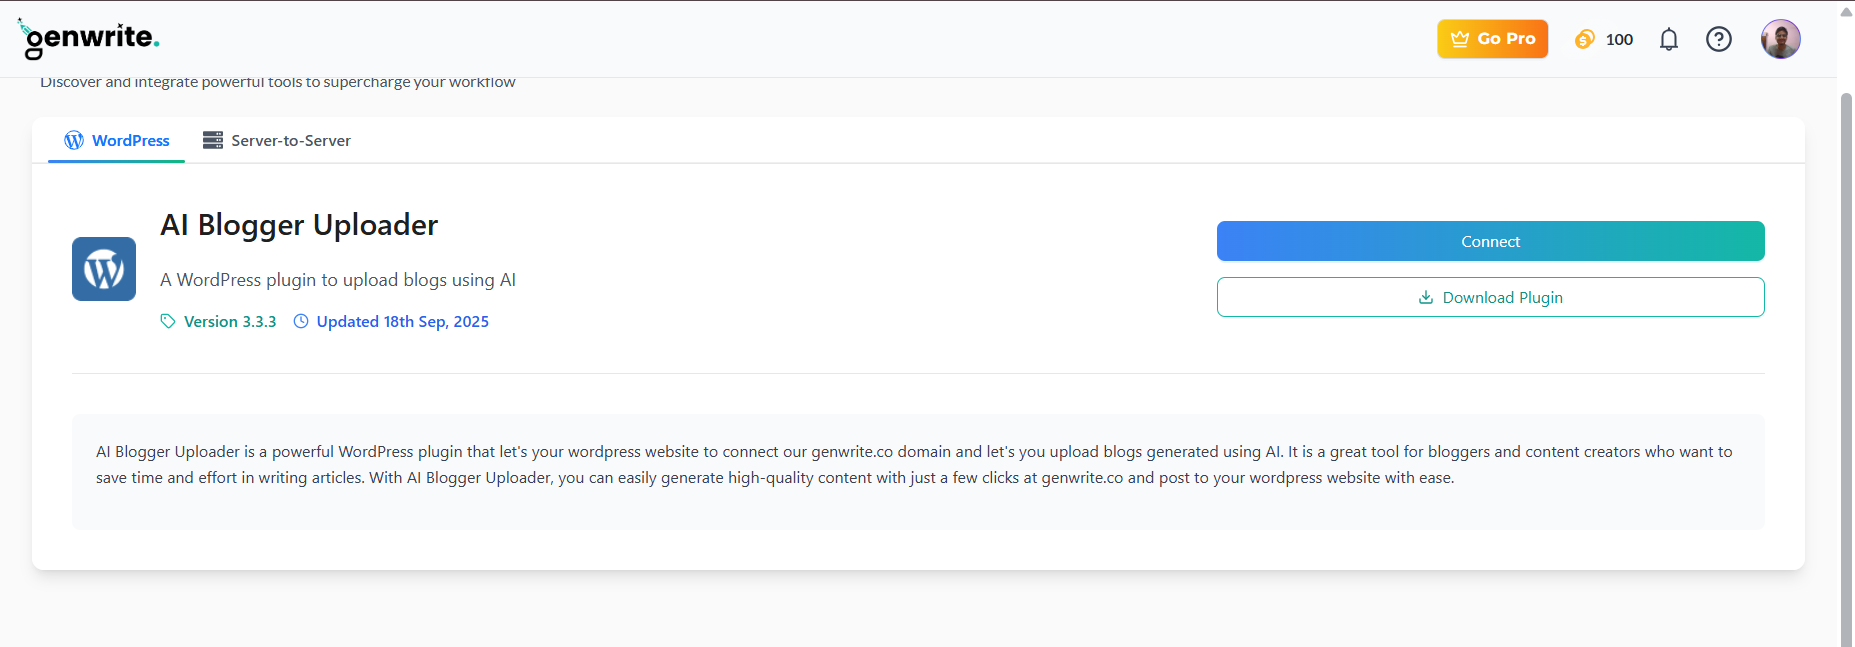Select the WordPress tab
The image size is (1855, 647).
(130, 140)
